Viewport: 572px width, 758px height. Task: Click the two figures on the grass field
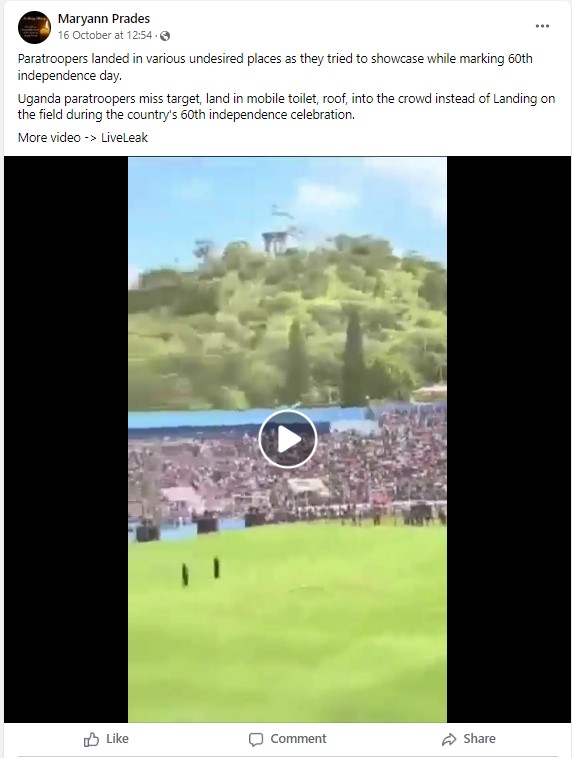(x=201, y=570)
